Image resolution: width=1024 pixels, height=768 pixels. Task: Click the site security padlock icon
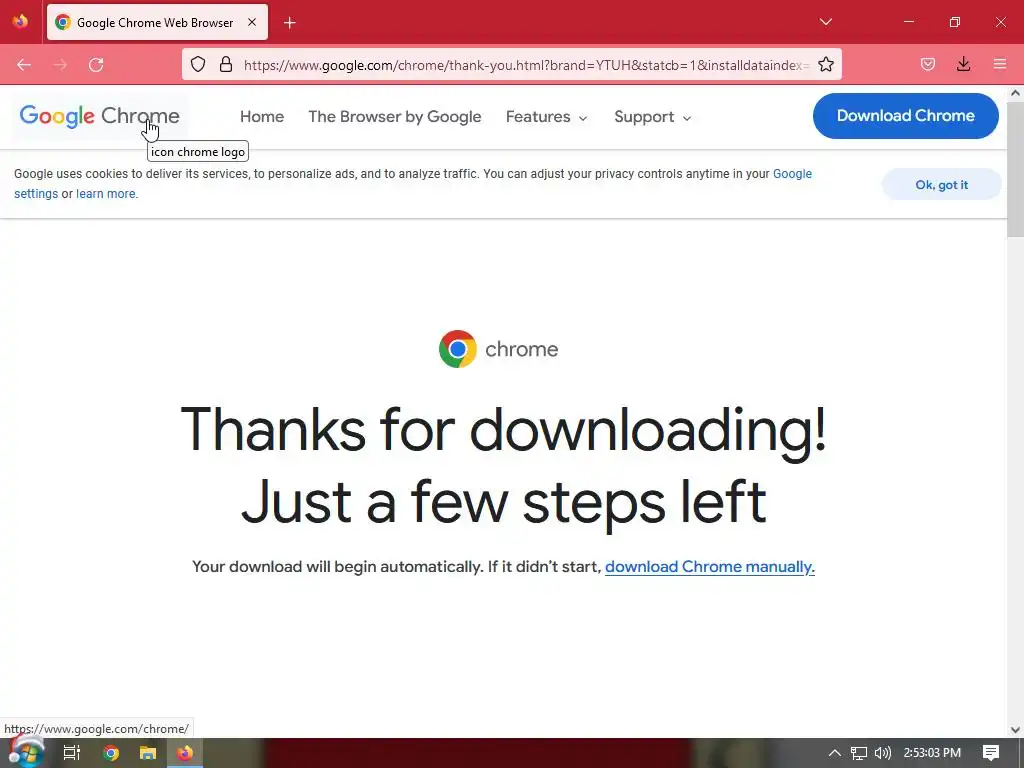click(226, 64)
